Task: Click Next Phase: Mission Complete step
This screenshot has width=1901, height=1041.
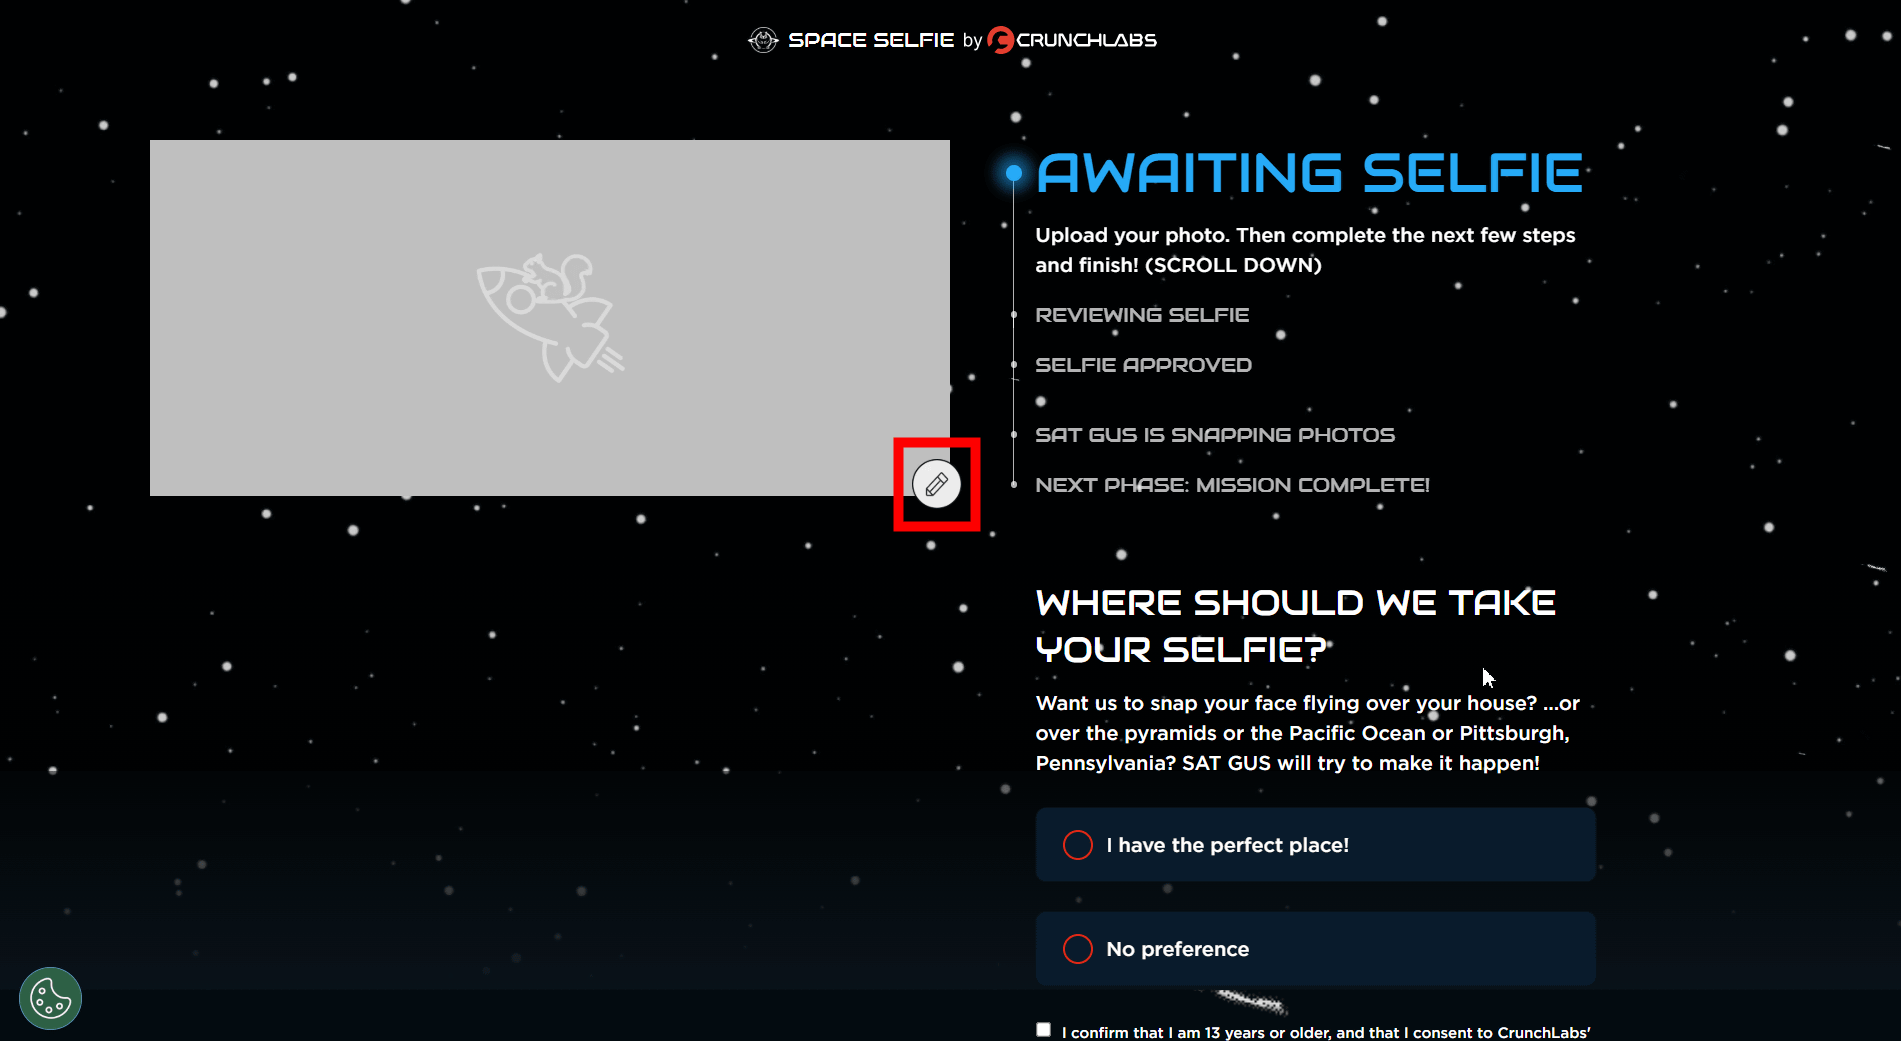Action: (1232, 485)
